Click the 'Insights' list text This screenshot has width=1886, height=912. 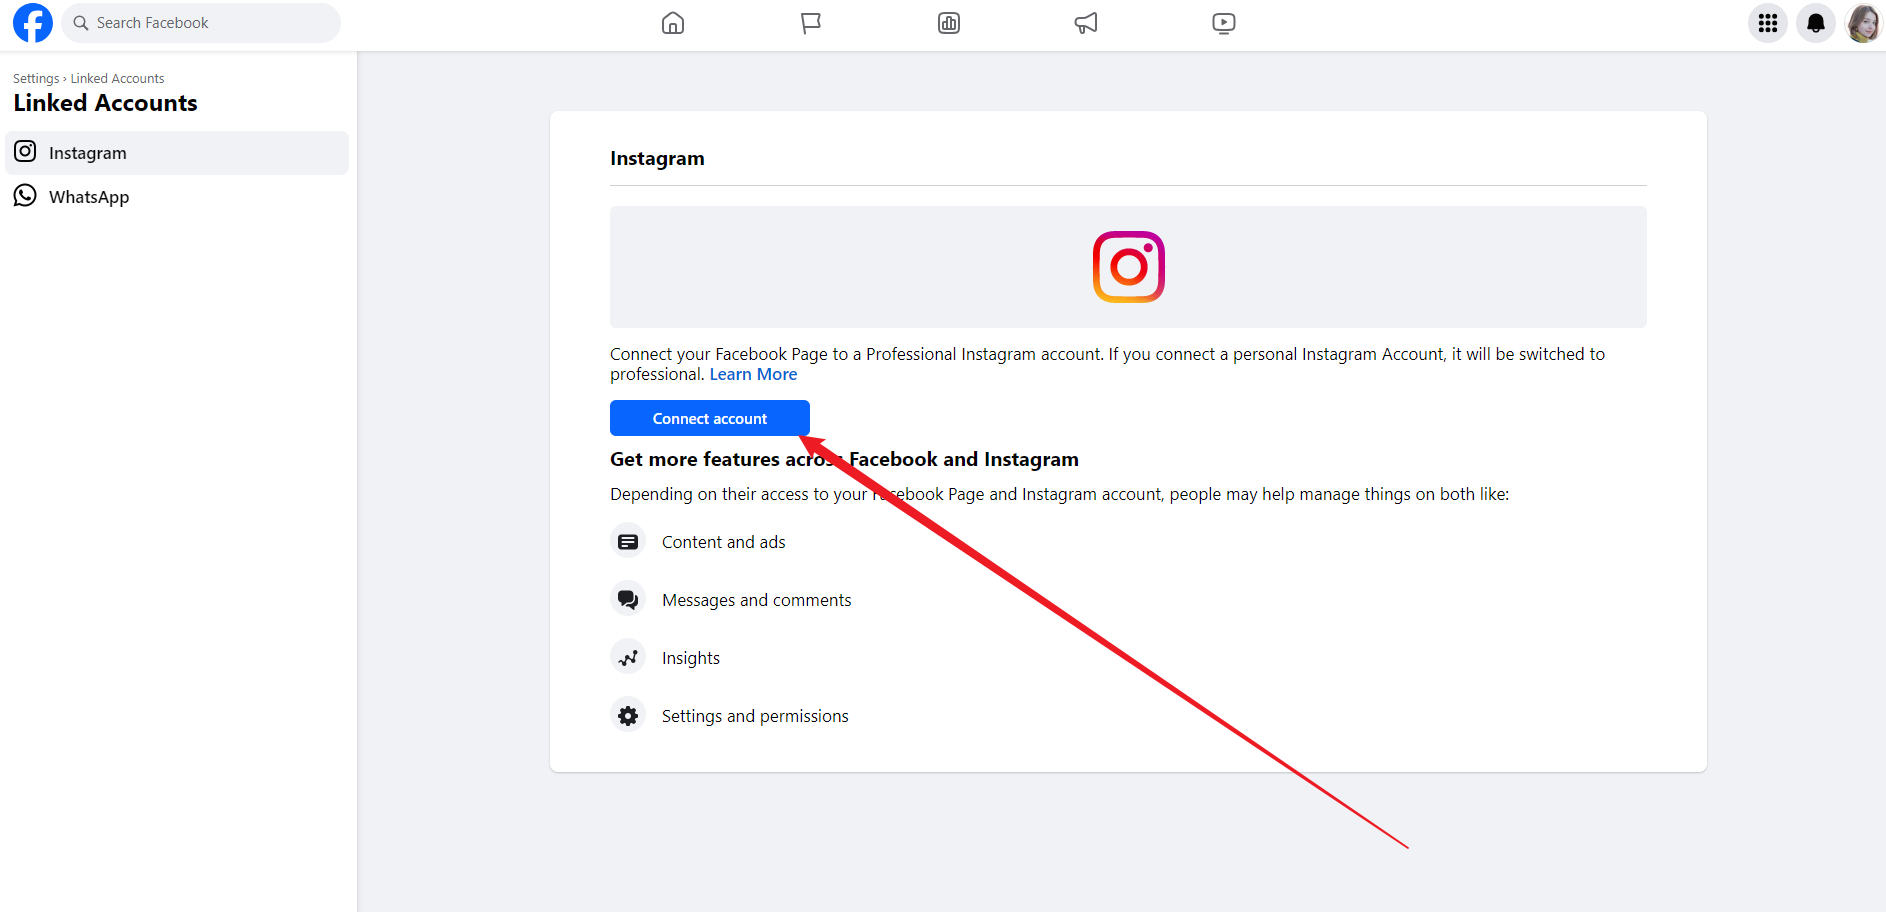pos(691,658)
